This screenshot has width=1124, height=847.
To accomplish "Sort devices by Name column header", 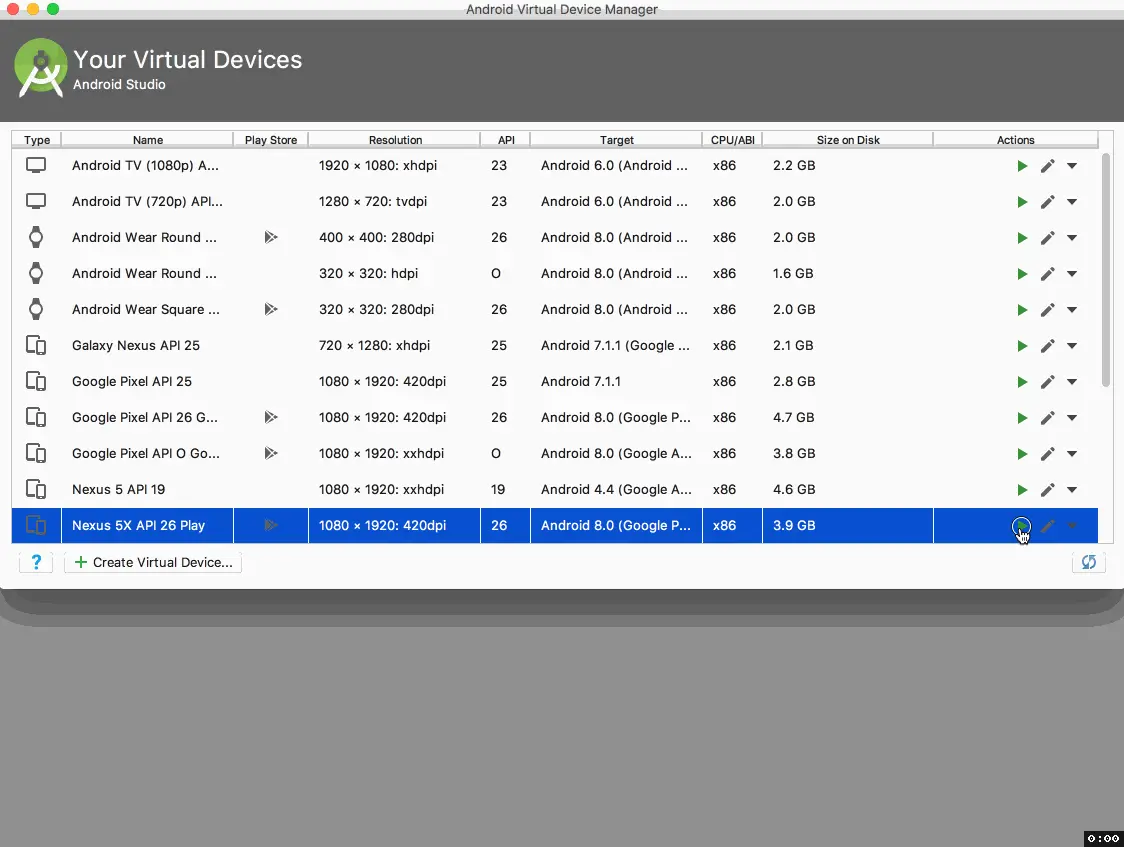I will click(148, 140).
